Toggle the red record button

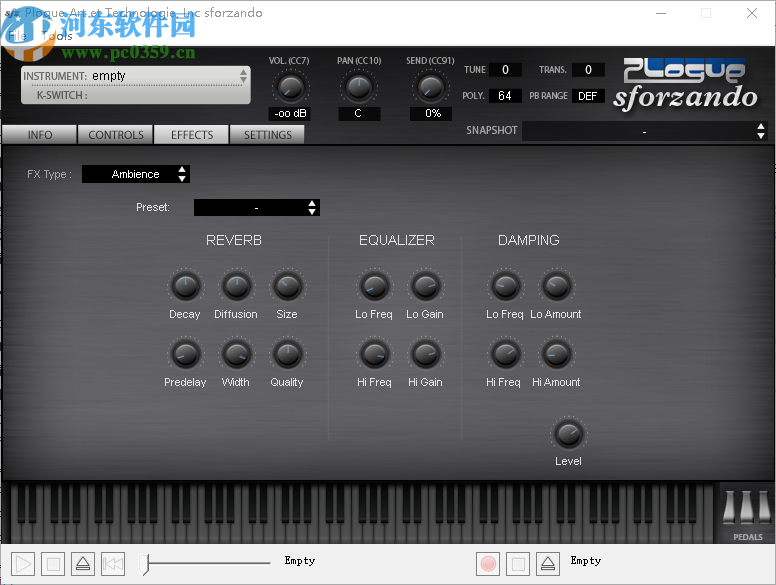[x=488, y=564]
